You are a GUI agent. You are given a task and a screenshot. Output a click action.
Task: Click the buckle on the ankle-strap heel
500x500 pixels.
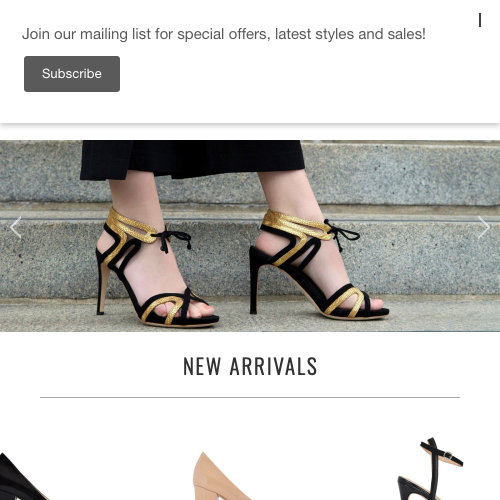449,455
